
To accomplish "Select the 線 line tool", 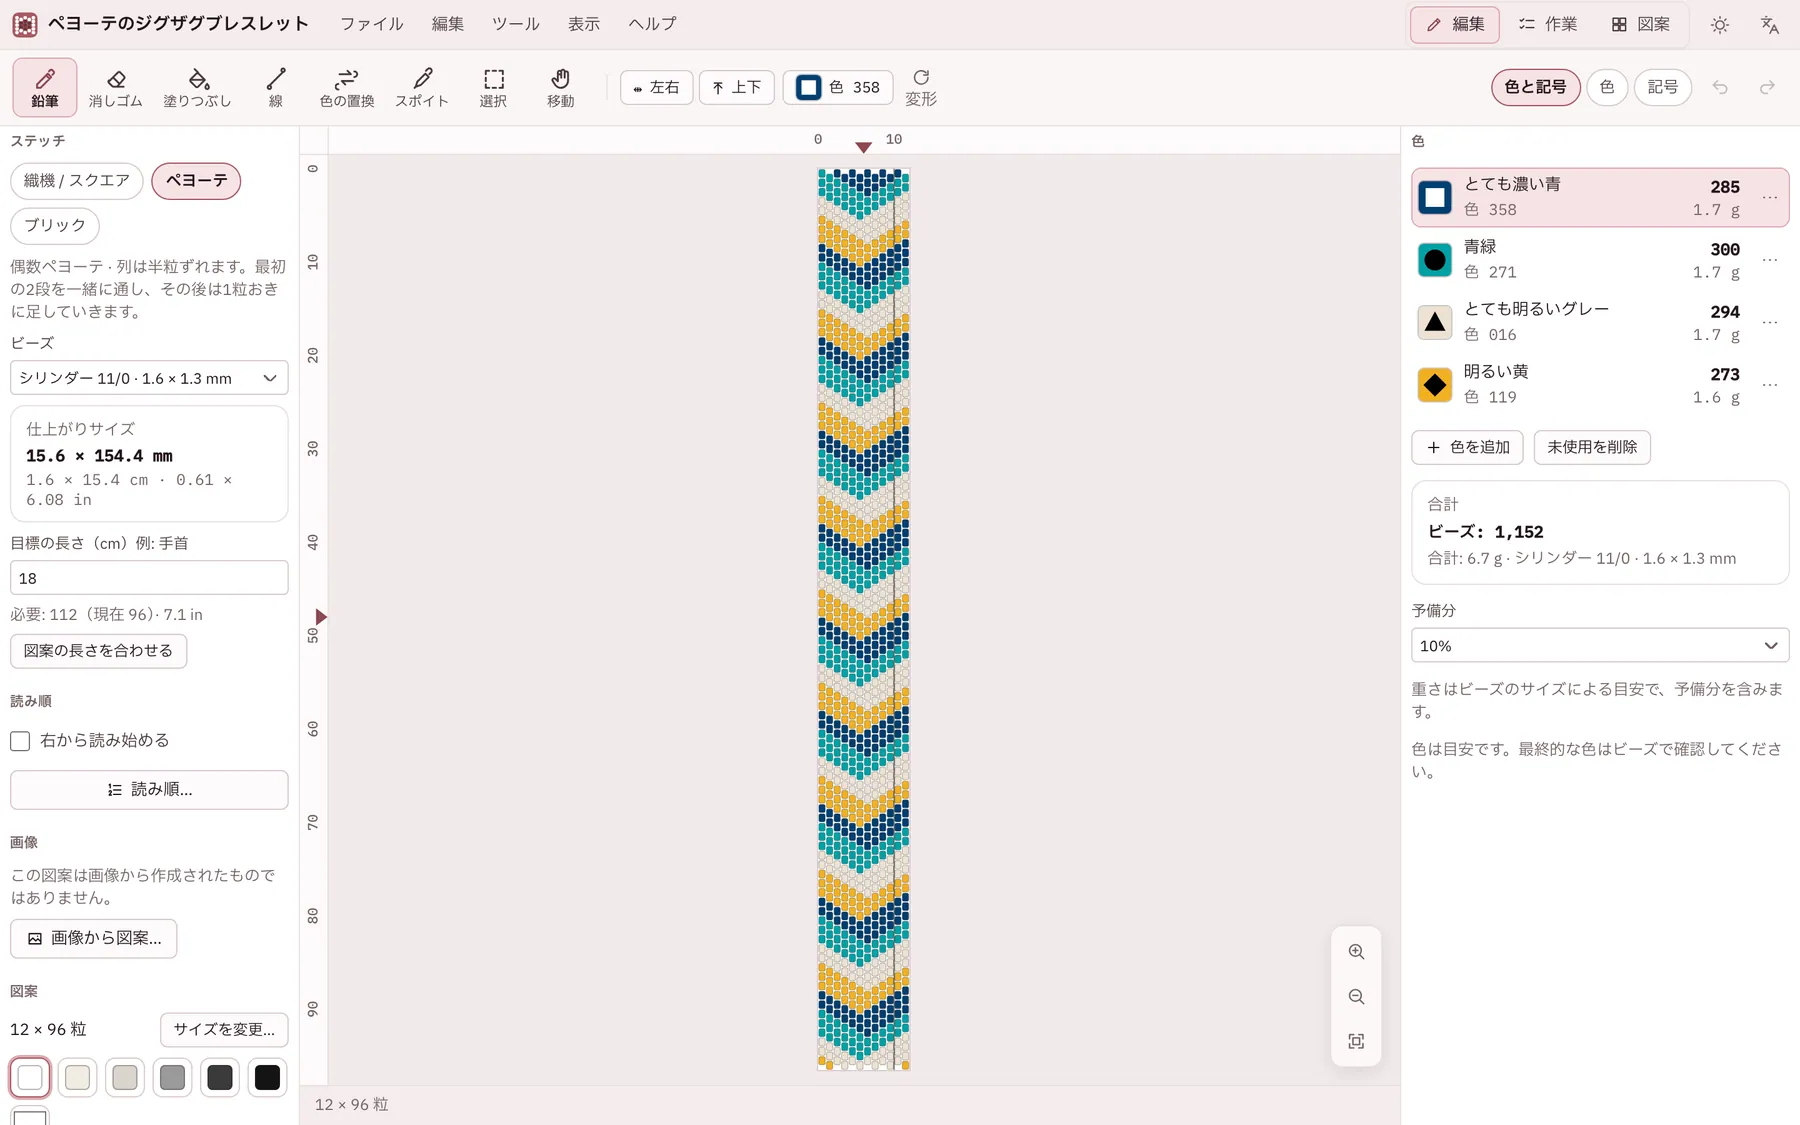I will tap(276, 87).
